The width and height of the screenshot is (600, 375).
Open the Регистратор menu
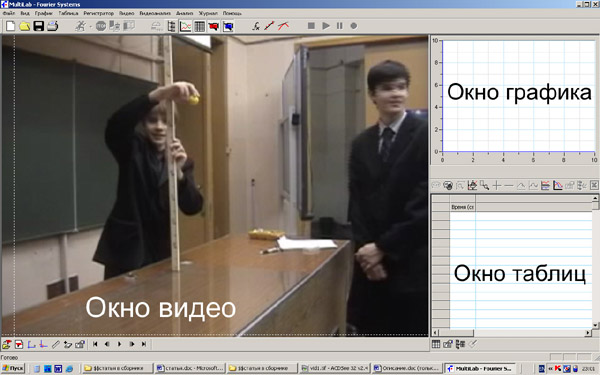[99, 13]
